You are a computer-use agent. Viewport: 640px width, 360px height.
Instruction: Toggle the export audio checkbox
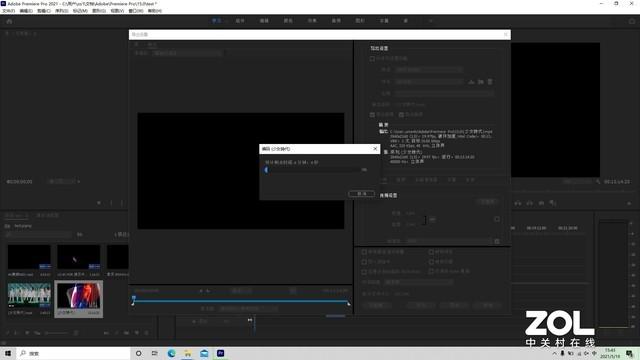coord(401,115)
